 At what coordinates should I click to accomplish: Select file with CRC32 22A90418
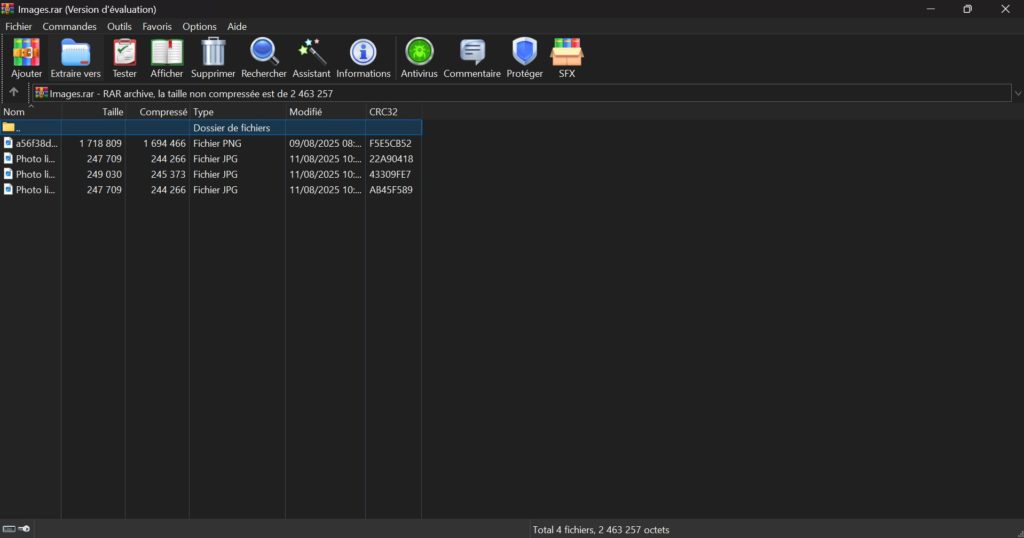(x=211, y=159)
